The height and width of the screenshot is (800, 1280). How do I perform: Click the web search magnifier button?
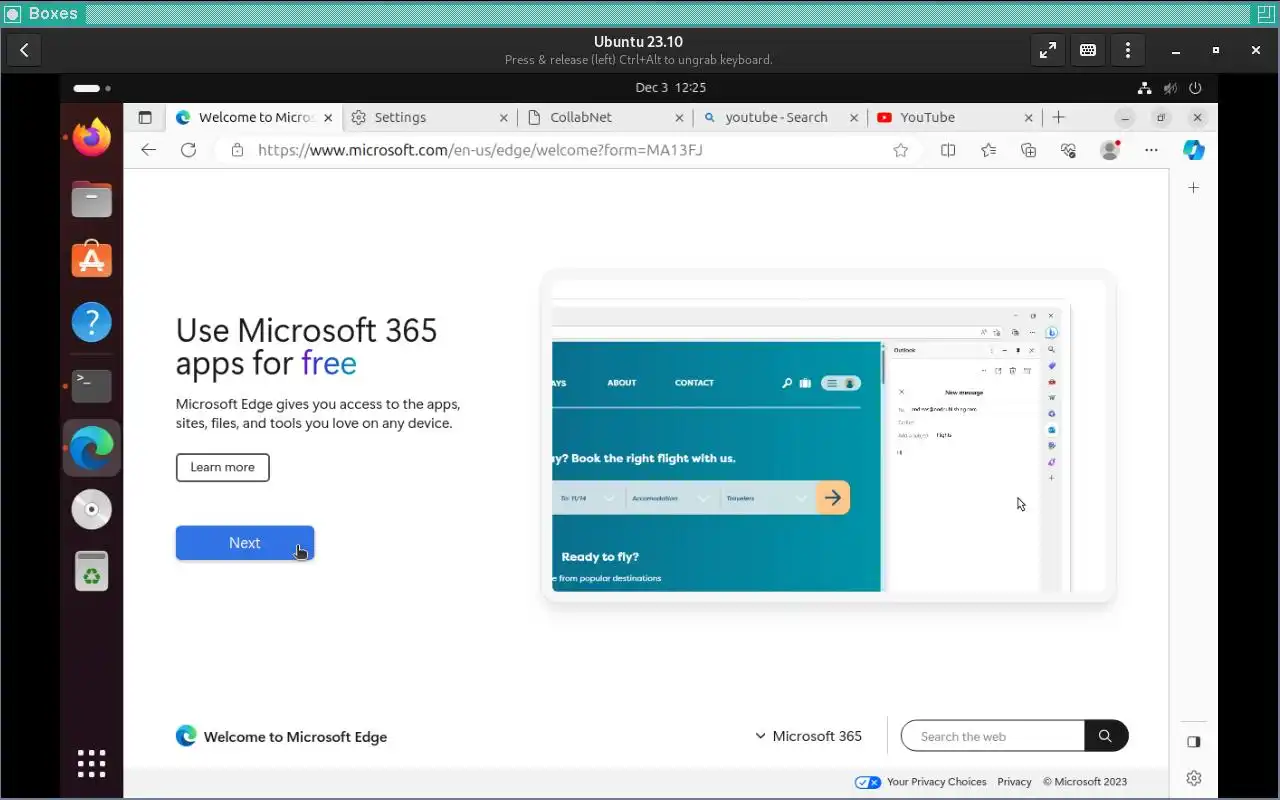tap(1106, 736)
